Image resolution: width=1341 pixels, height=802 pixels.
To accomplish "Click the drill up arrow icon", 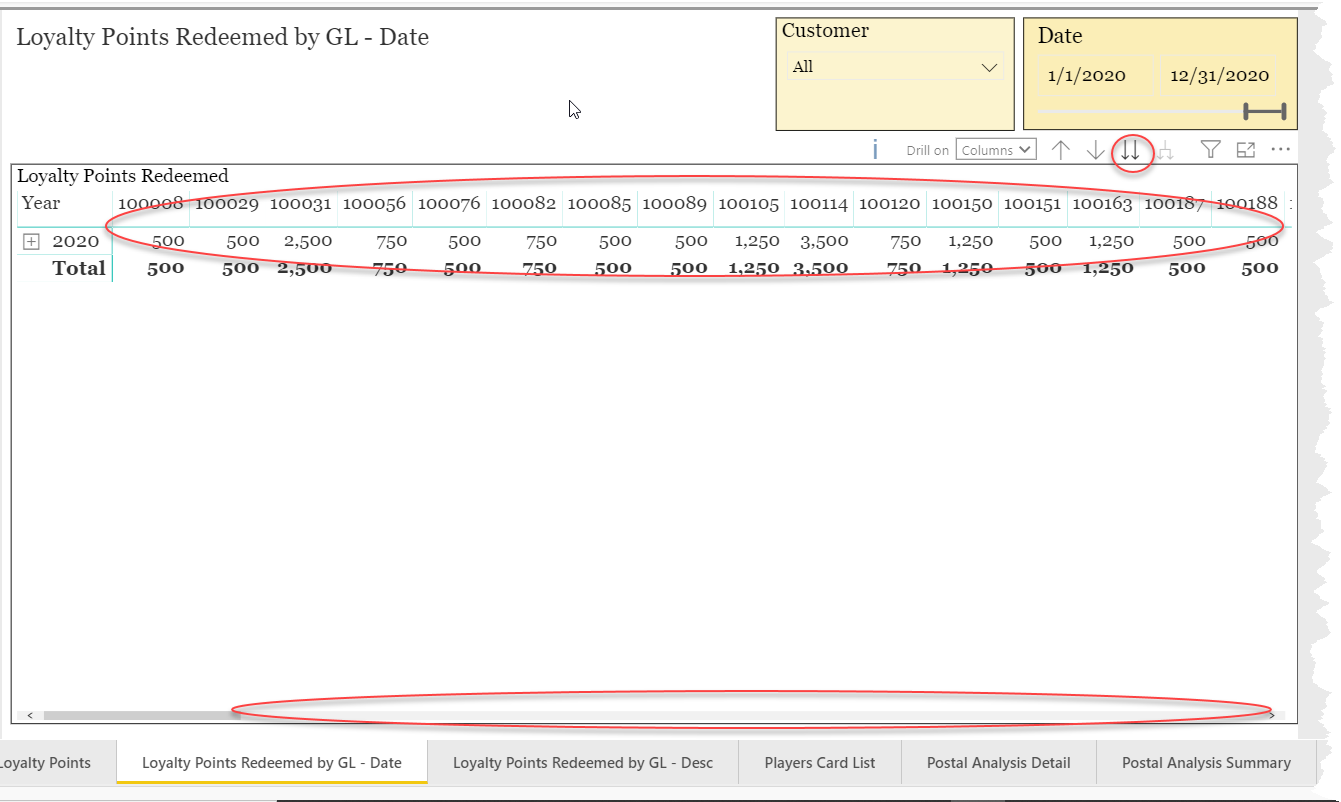I will point(1061,150).
